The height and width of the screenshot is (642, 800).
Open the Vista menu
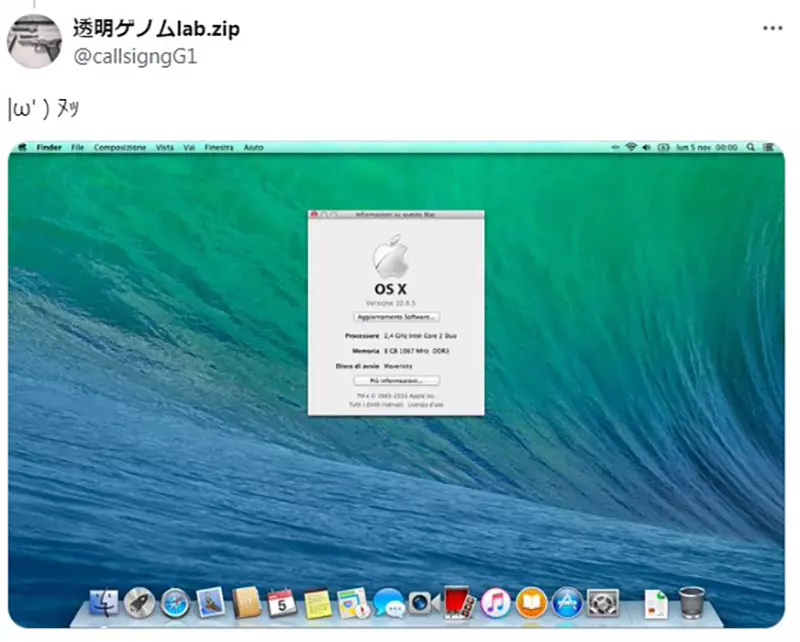tap(165, 147)
